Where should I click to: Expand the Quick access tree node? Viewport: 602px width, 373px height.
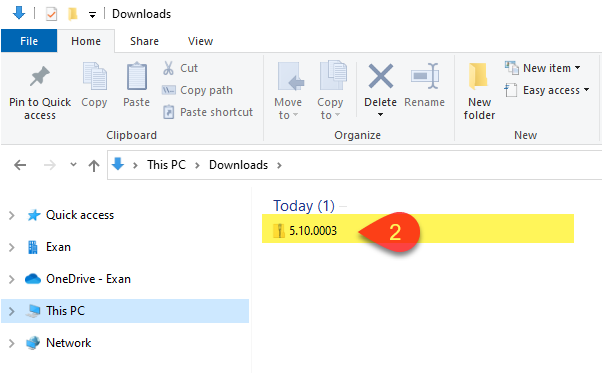(12, 215)
